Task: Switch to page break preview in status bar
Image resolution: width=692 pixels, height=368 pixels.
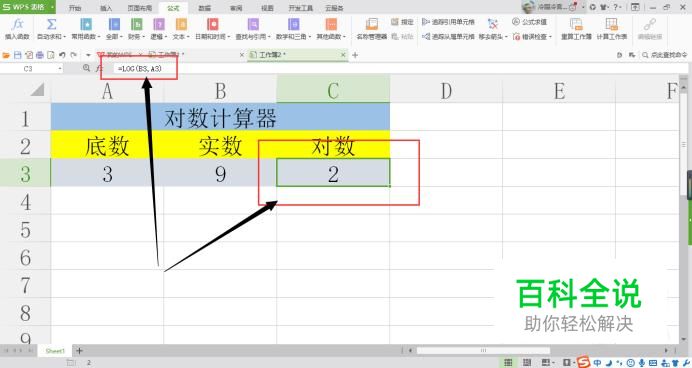Action: tap(527, 363)
